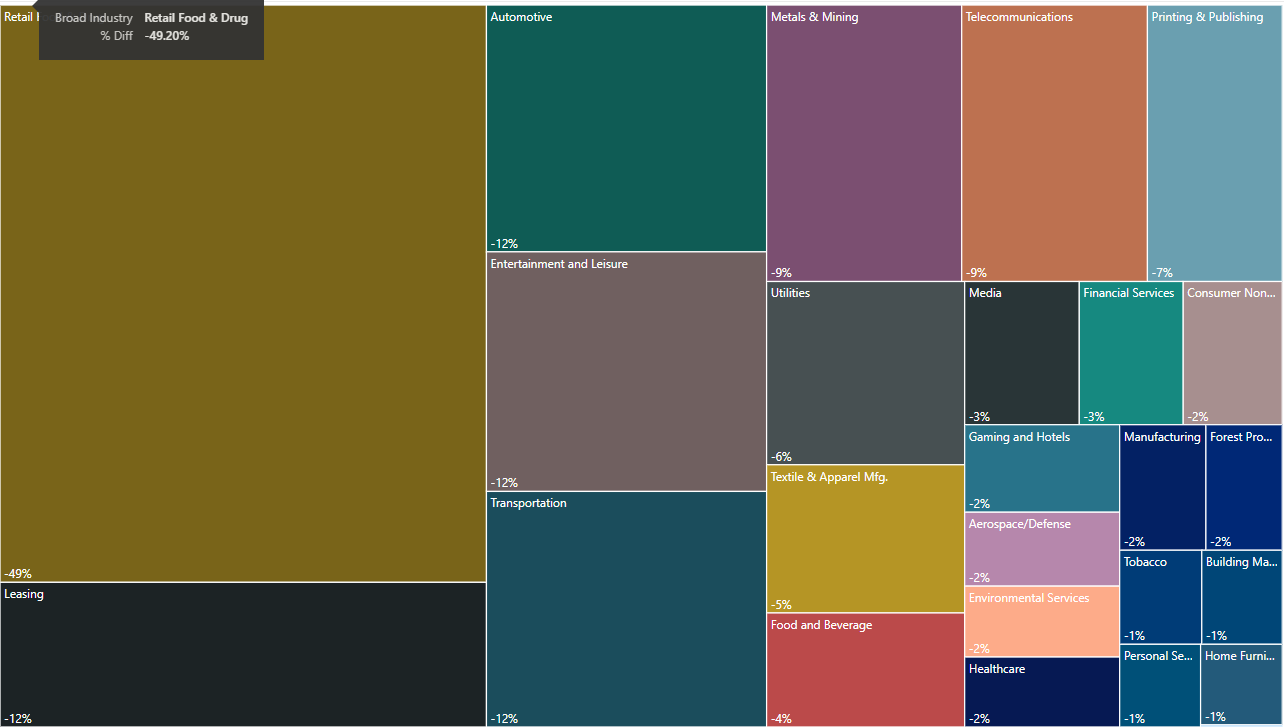Select the Aerospace/Defense tile
The width and height of the screenshot is (1284, 728).
(x=1042, y=549)
